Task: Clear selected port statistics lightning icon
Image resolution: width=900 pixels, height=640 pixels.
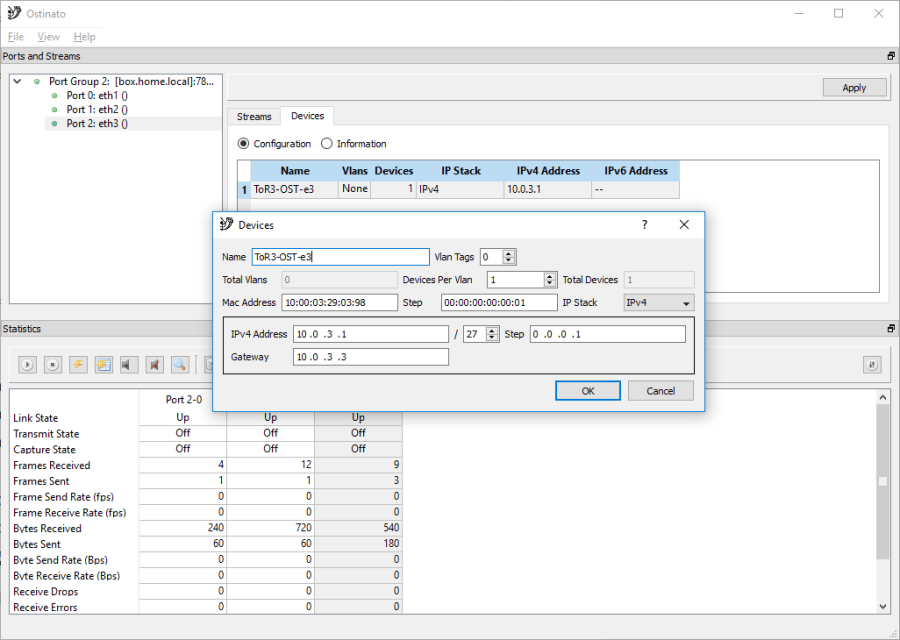Action: [x=78, y=364]
